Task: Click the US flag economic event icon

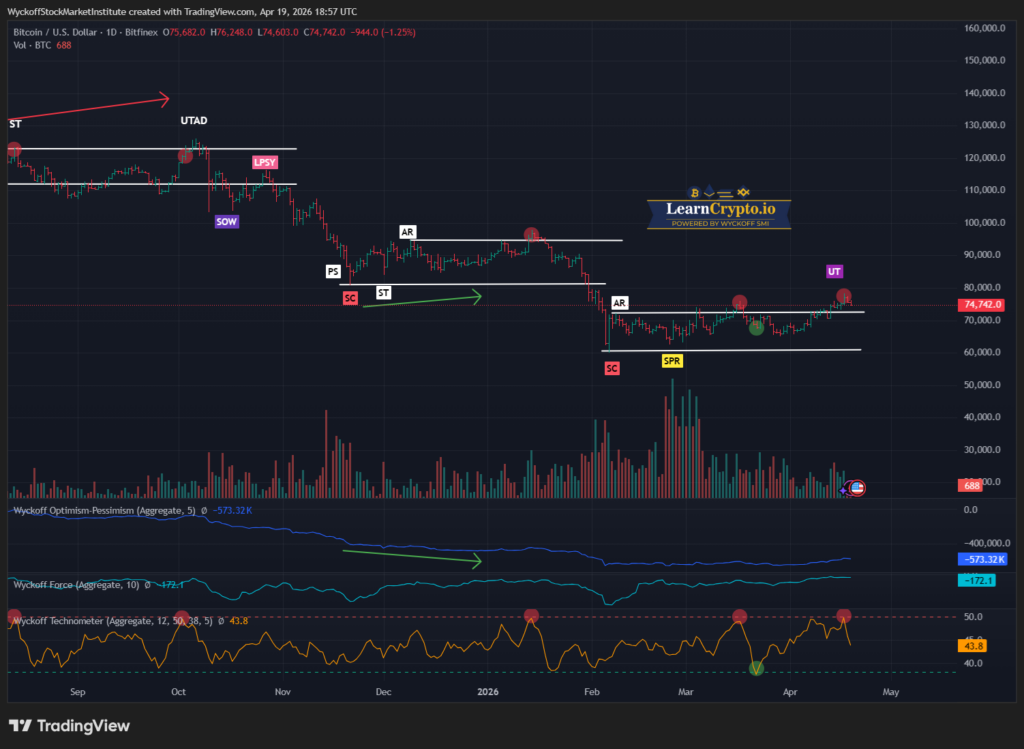Action: (x=857, y=488)
